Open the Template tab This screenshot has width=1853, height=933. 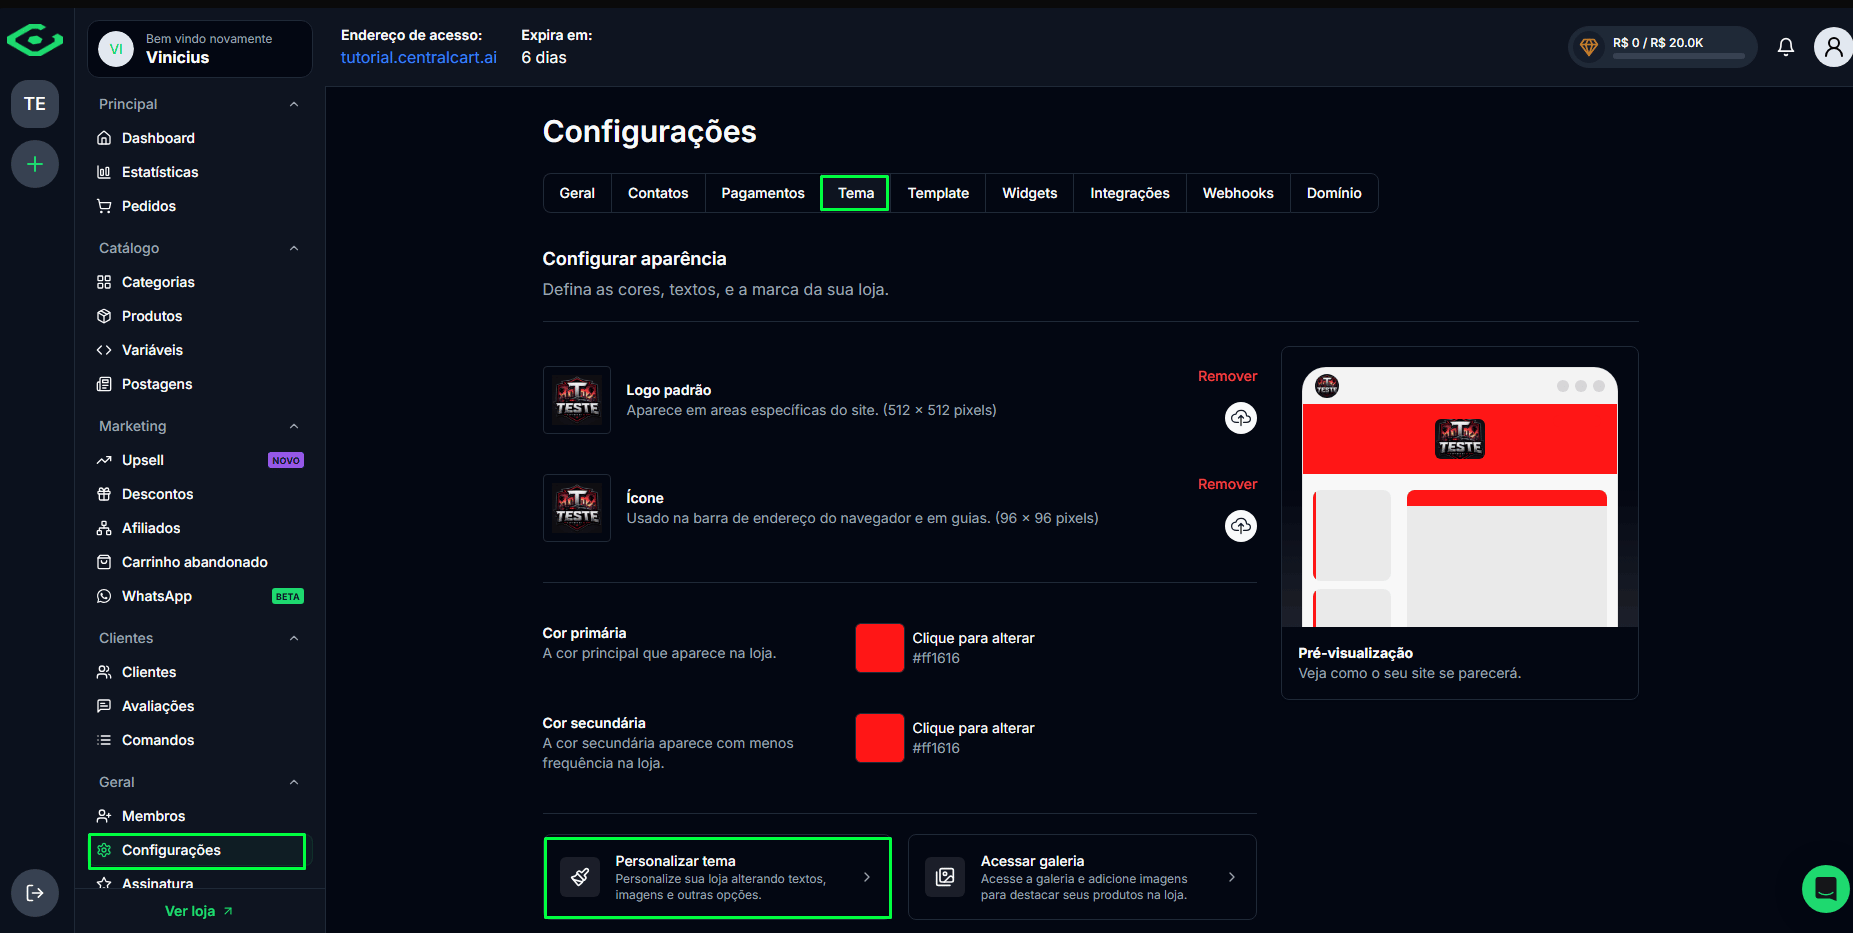938,193
